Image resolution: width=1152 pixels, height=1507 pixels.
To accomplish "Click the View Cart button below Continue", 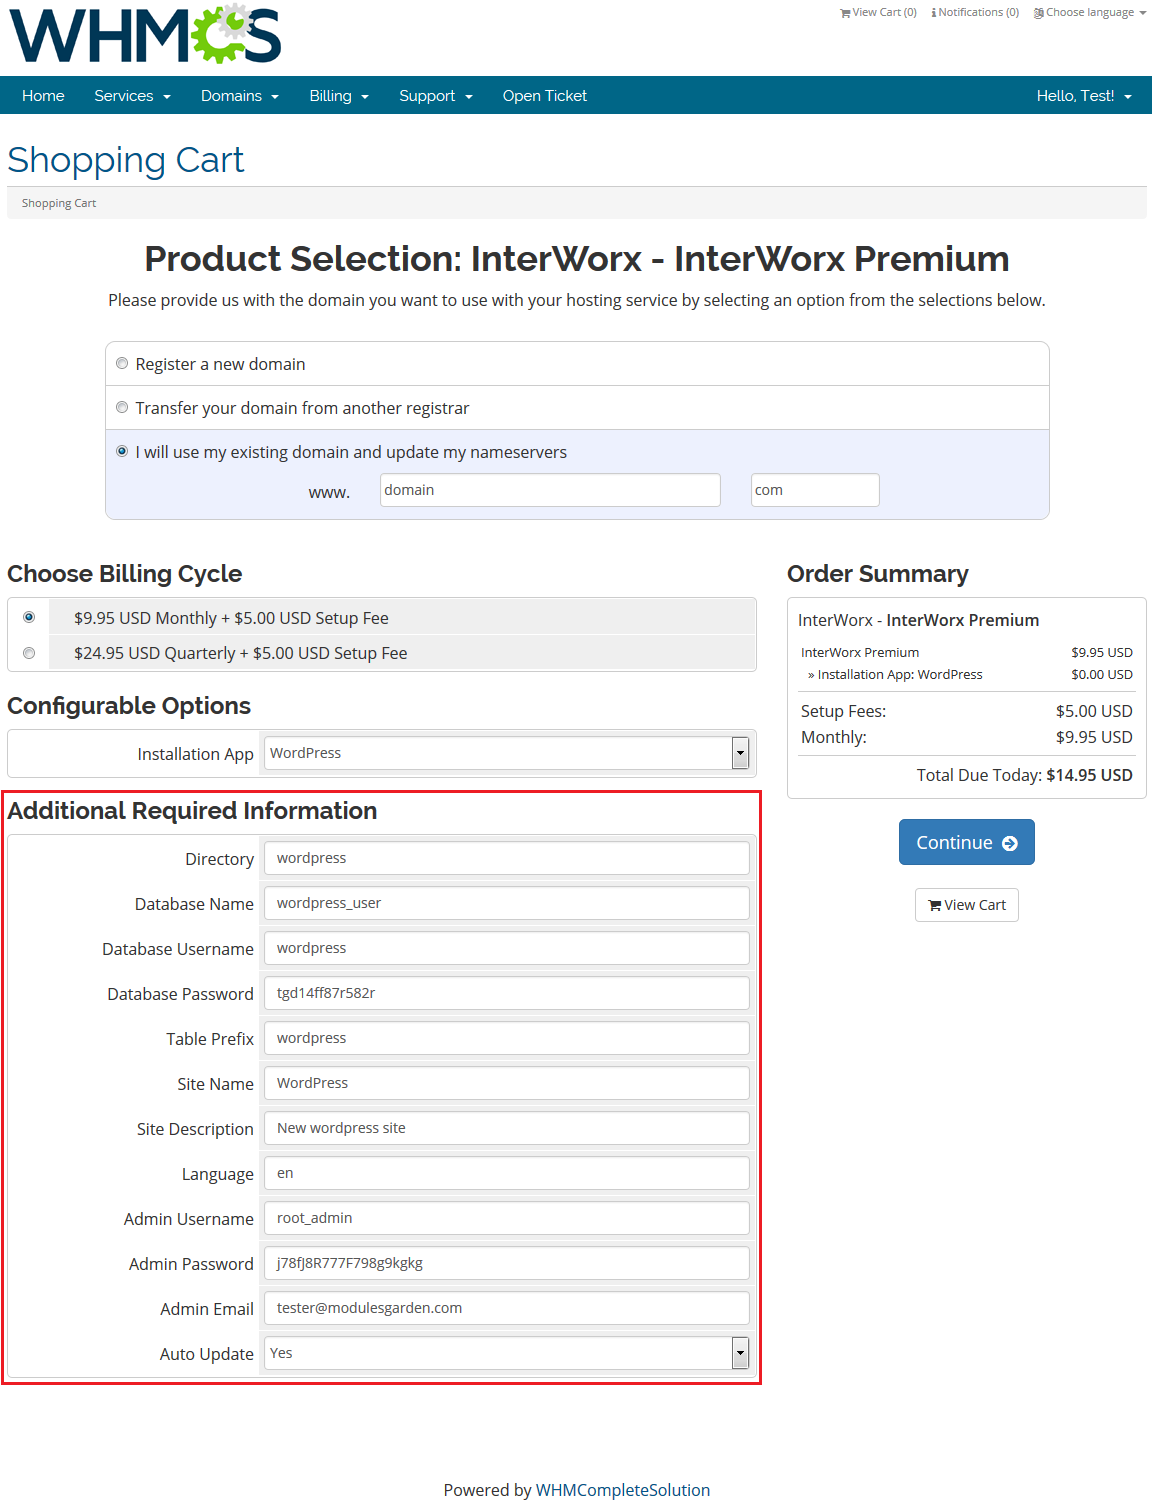I will [x=967, y=905].
